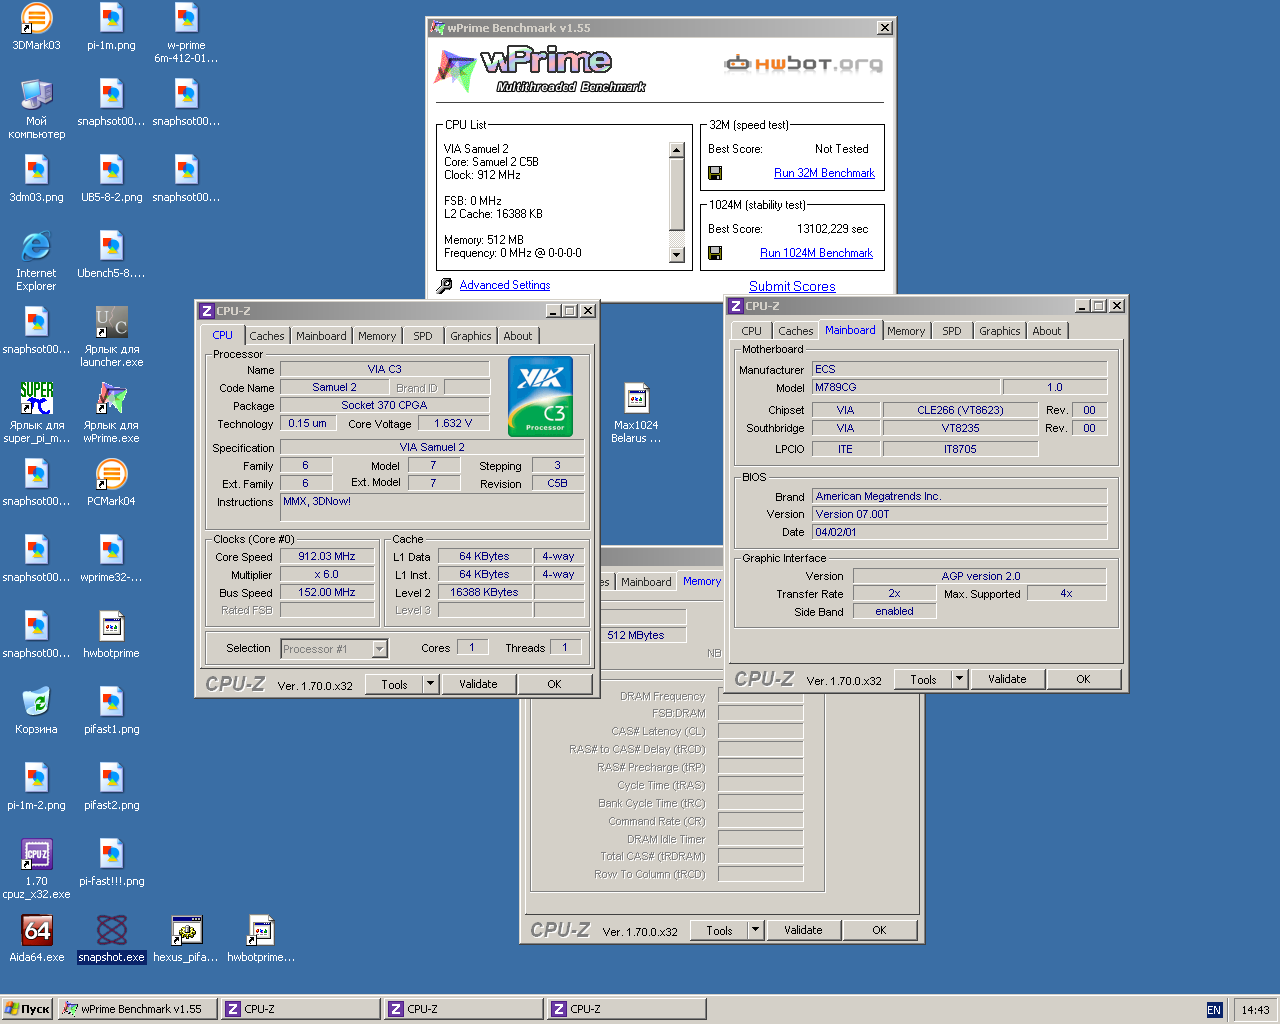1280x1024 pixels.
Task: Select the pifast1.png desktop file
Action: (111, 711)
